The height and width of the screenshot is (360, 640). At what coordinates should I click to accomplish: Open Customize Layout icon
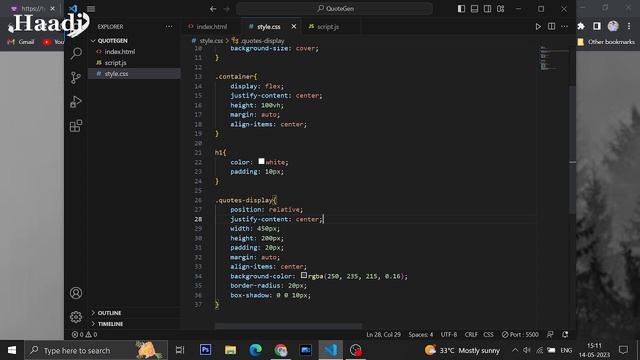coord(500,9)
